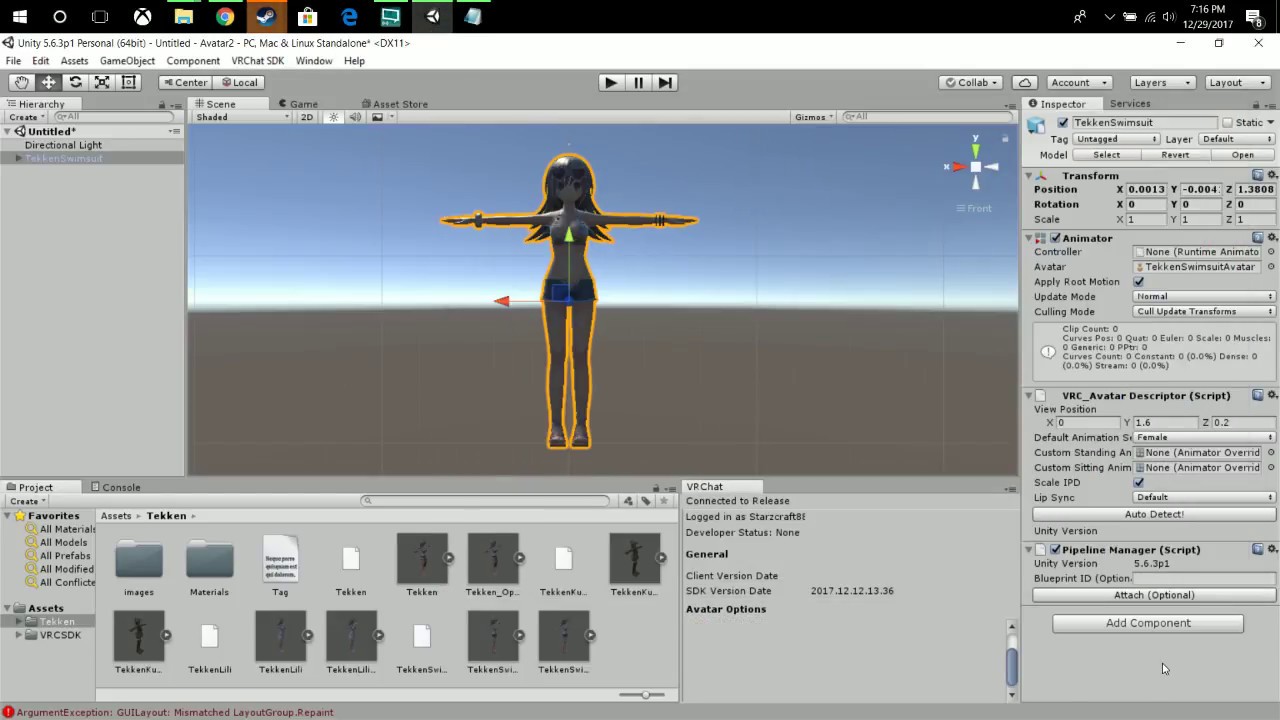
Task: Select the VRCSDK folder in Assets
Action: pos(60,635)
